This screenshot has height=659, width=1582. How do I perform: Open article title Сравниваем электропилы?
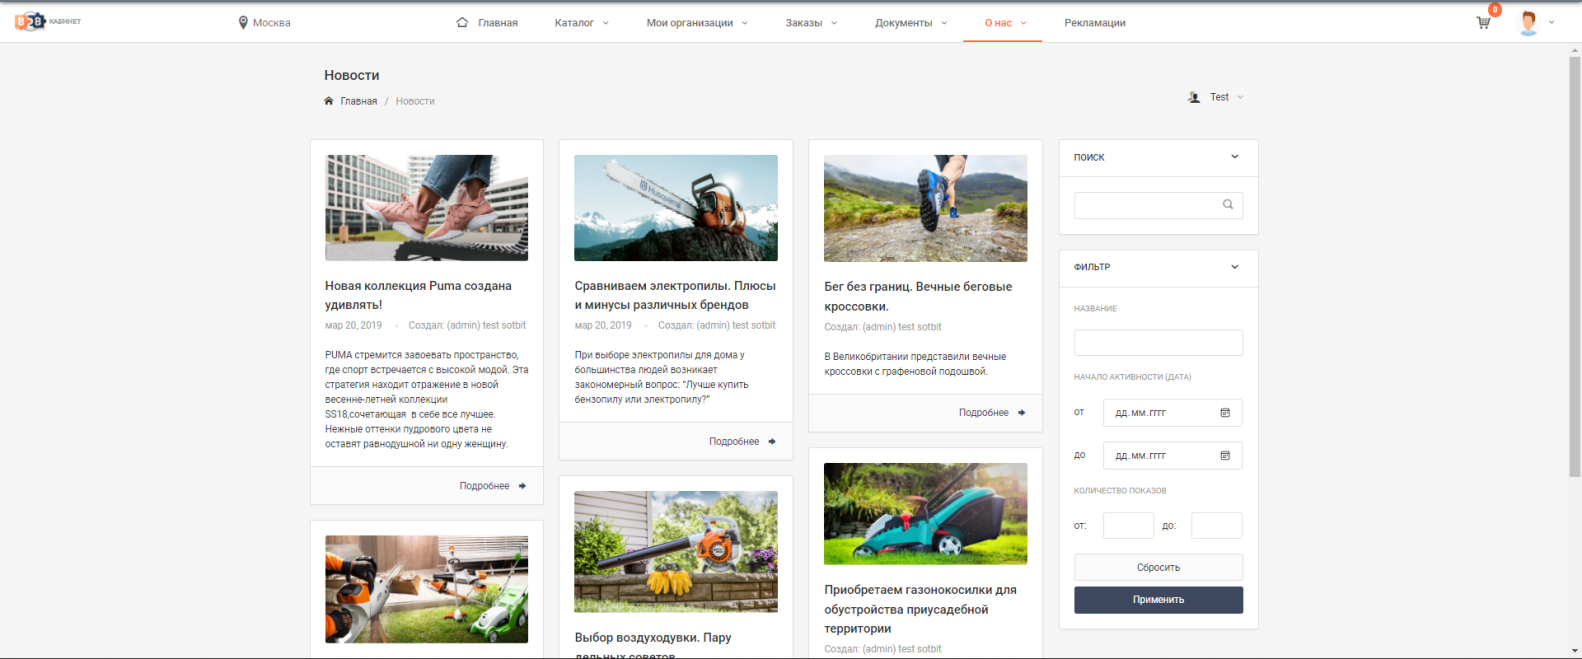tap(675, 295)
